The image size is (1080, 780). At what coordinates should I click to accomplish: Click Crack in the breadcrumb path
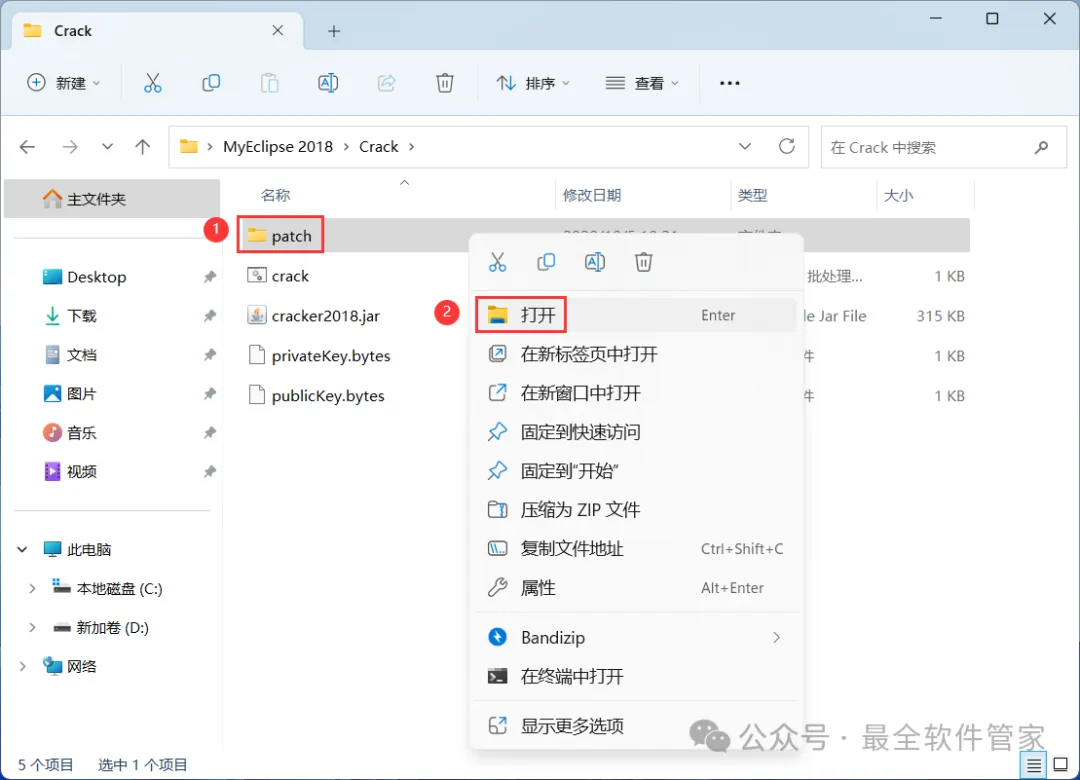[x=378, y=147]
